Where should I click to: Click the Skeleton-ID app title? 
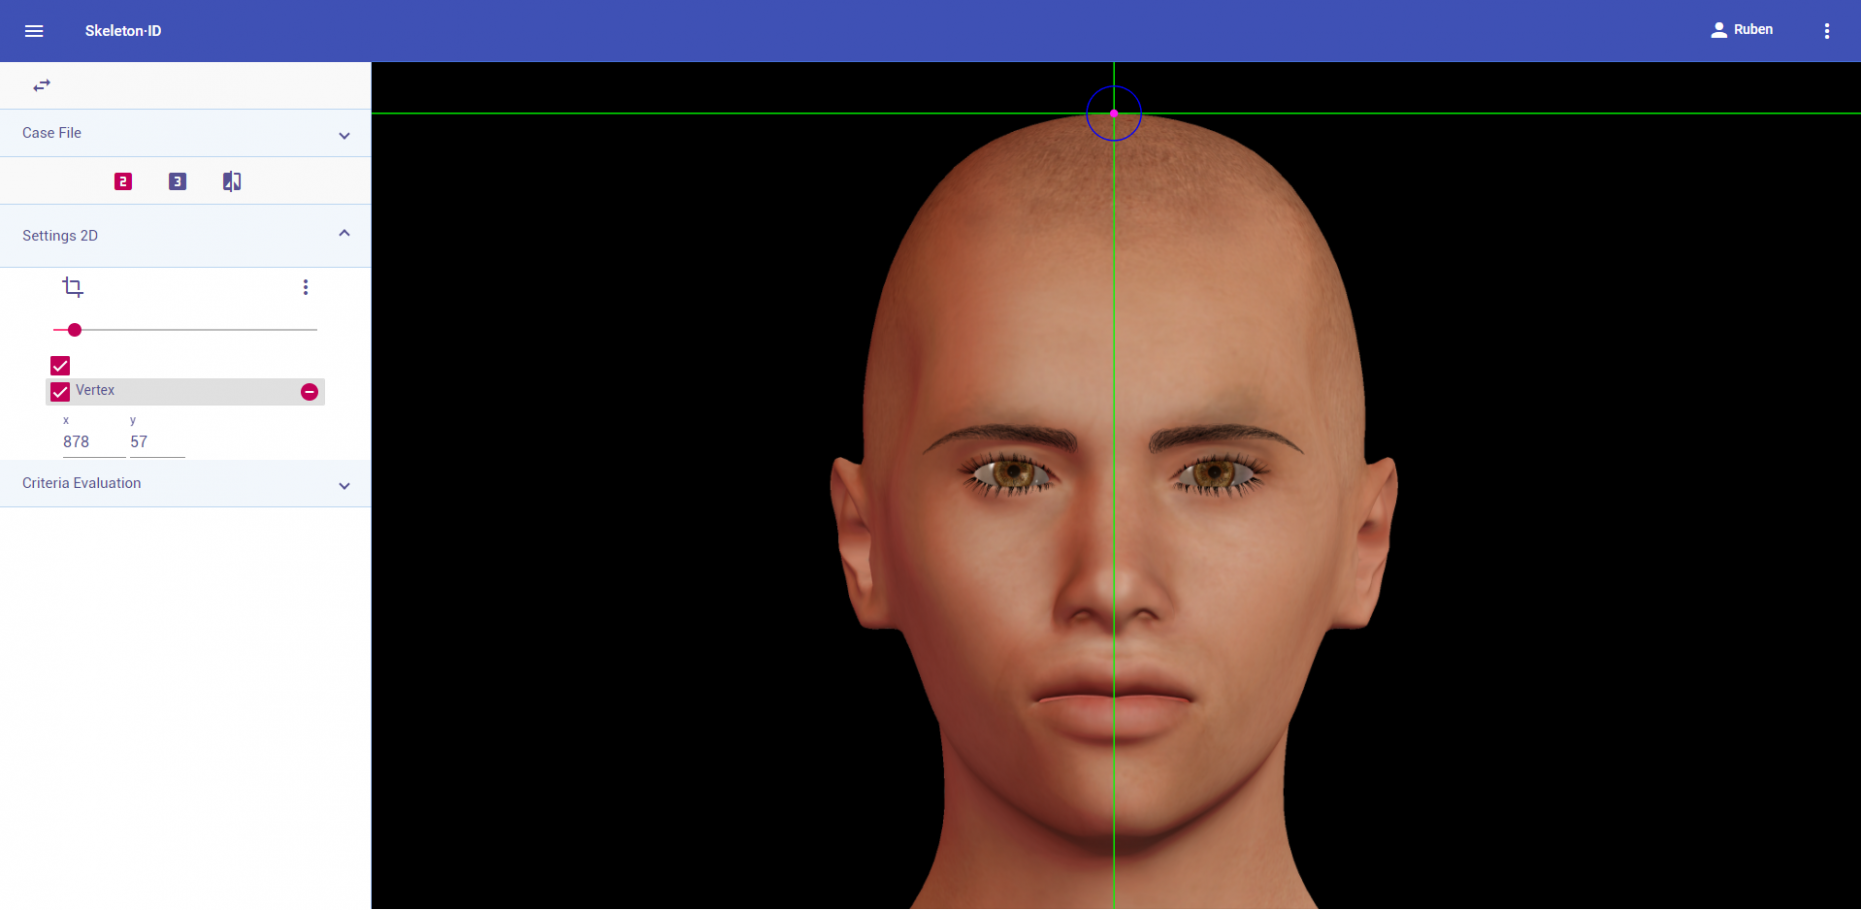(x=123, y=31)
